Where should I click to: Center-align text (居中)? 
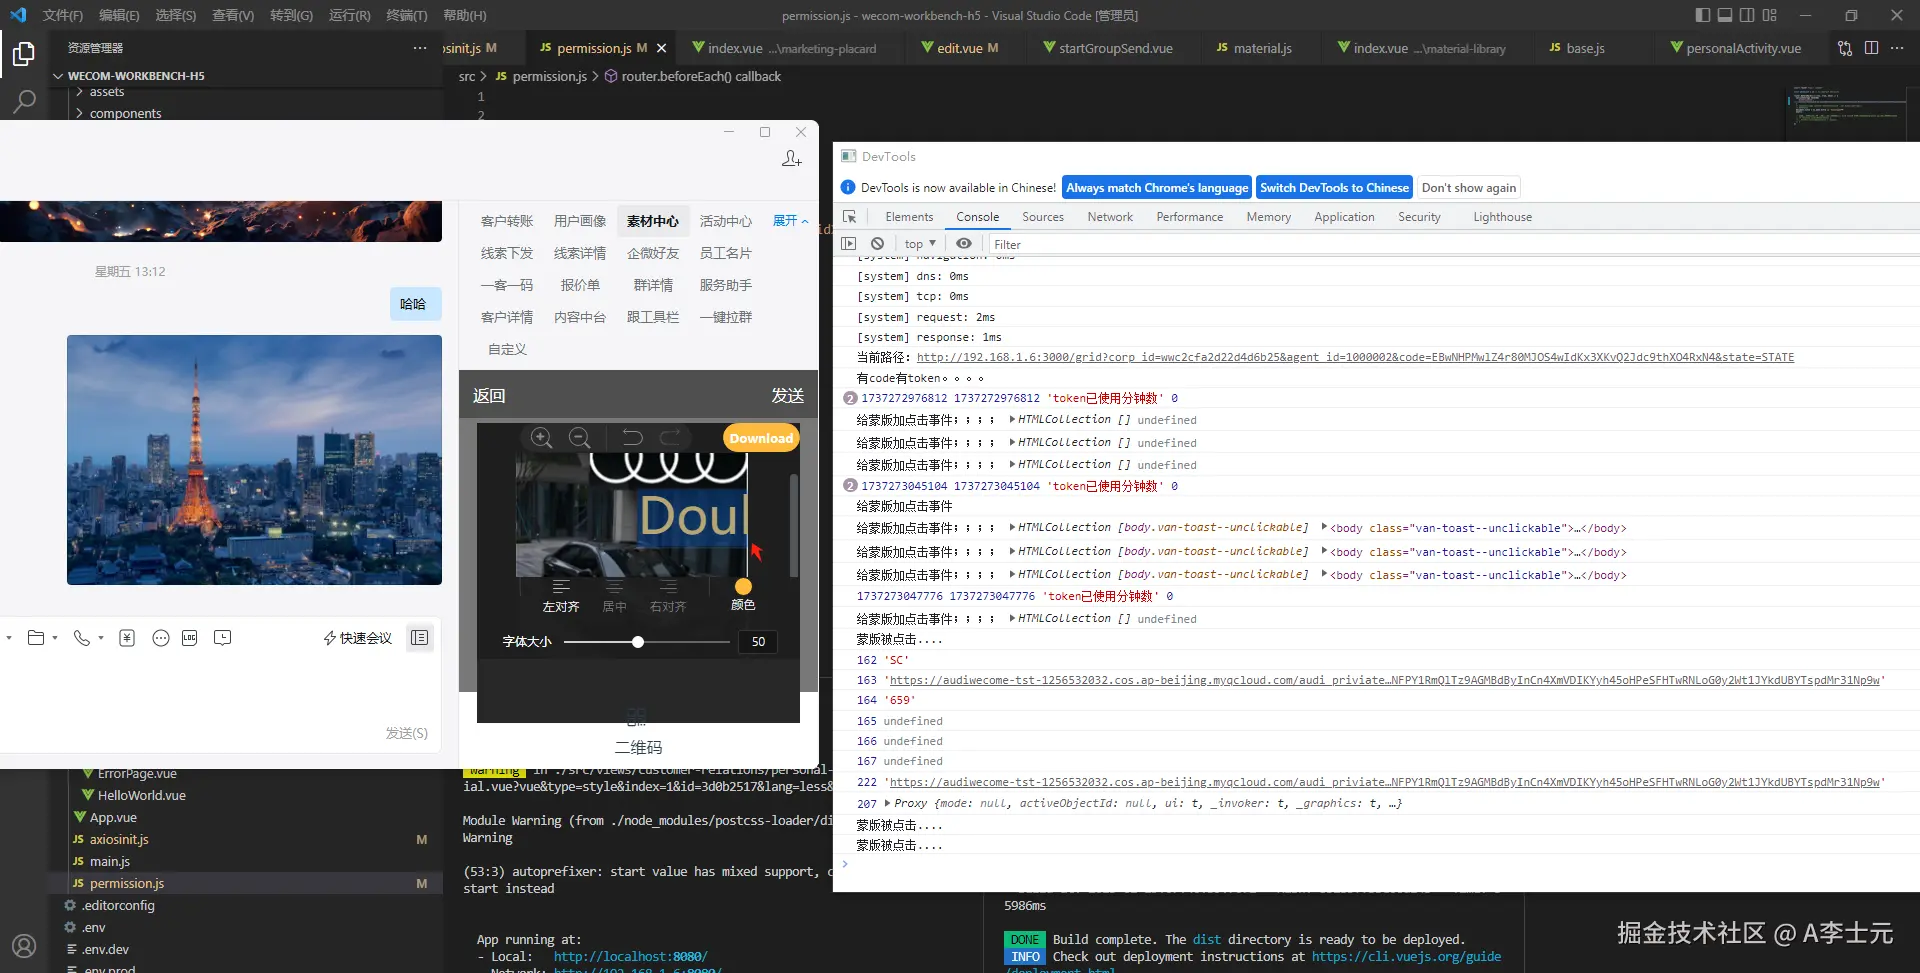(x=614, y=596)
